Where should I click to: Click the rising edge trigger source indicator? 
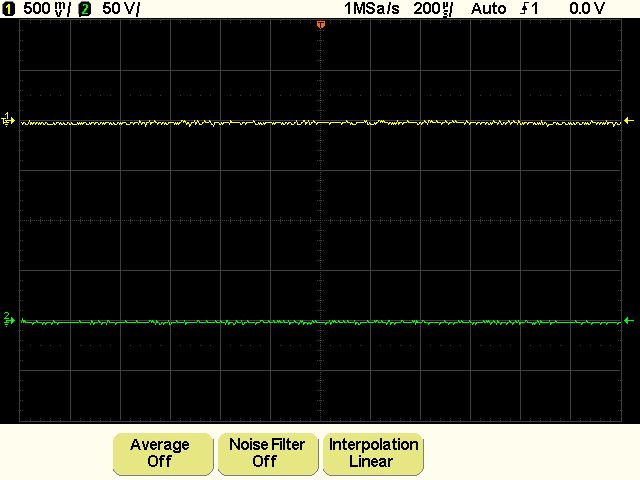click(529, 9)
